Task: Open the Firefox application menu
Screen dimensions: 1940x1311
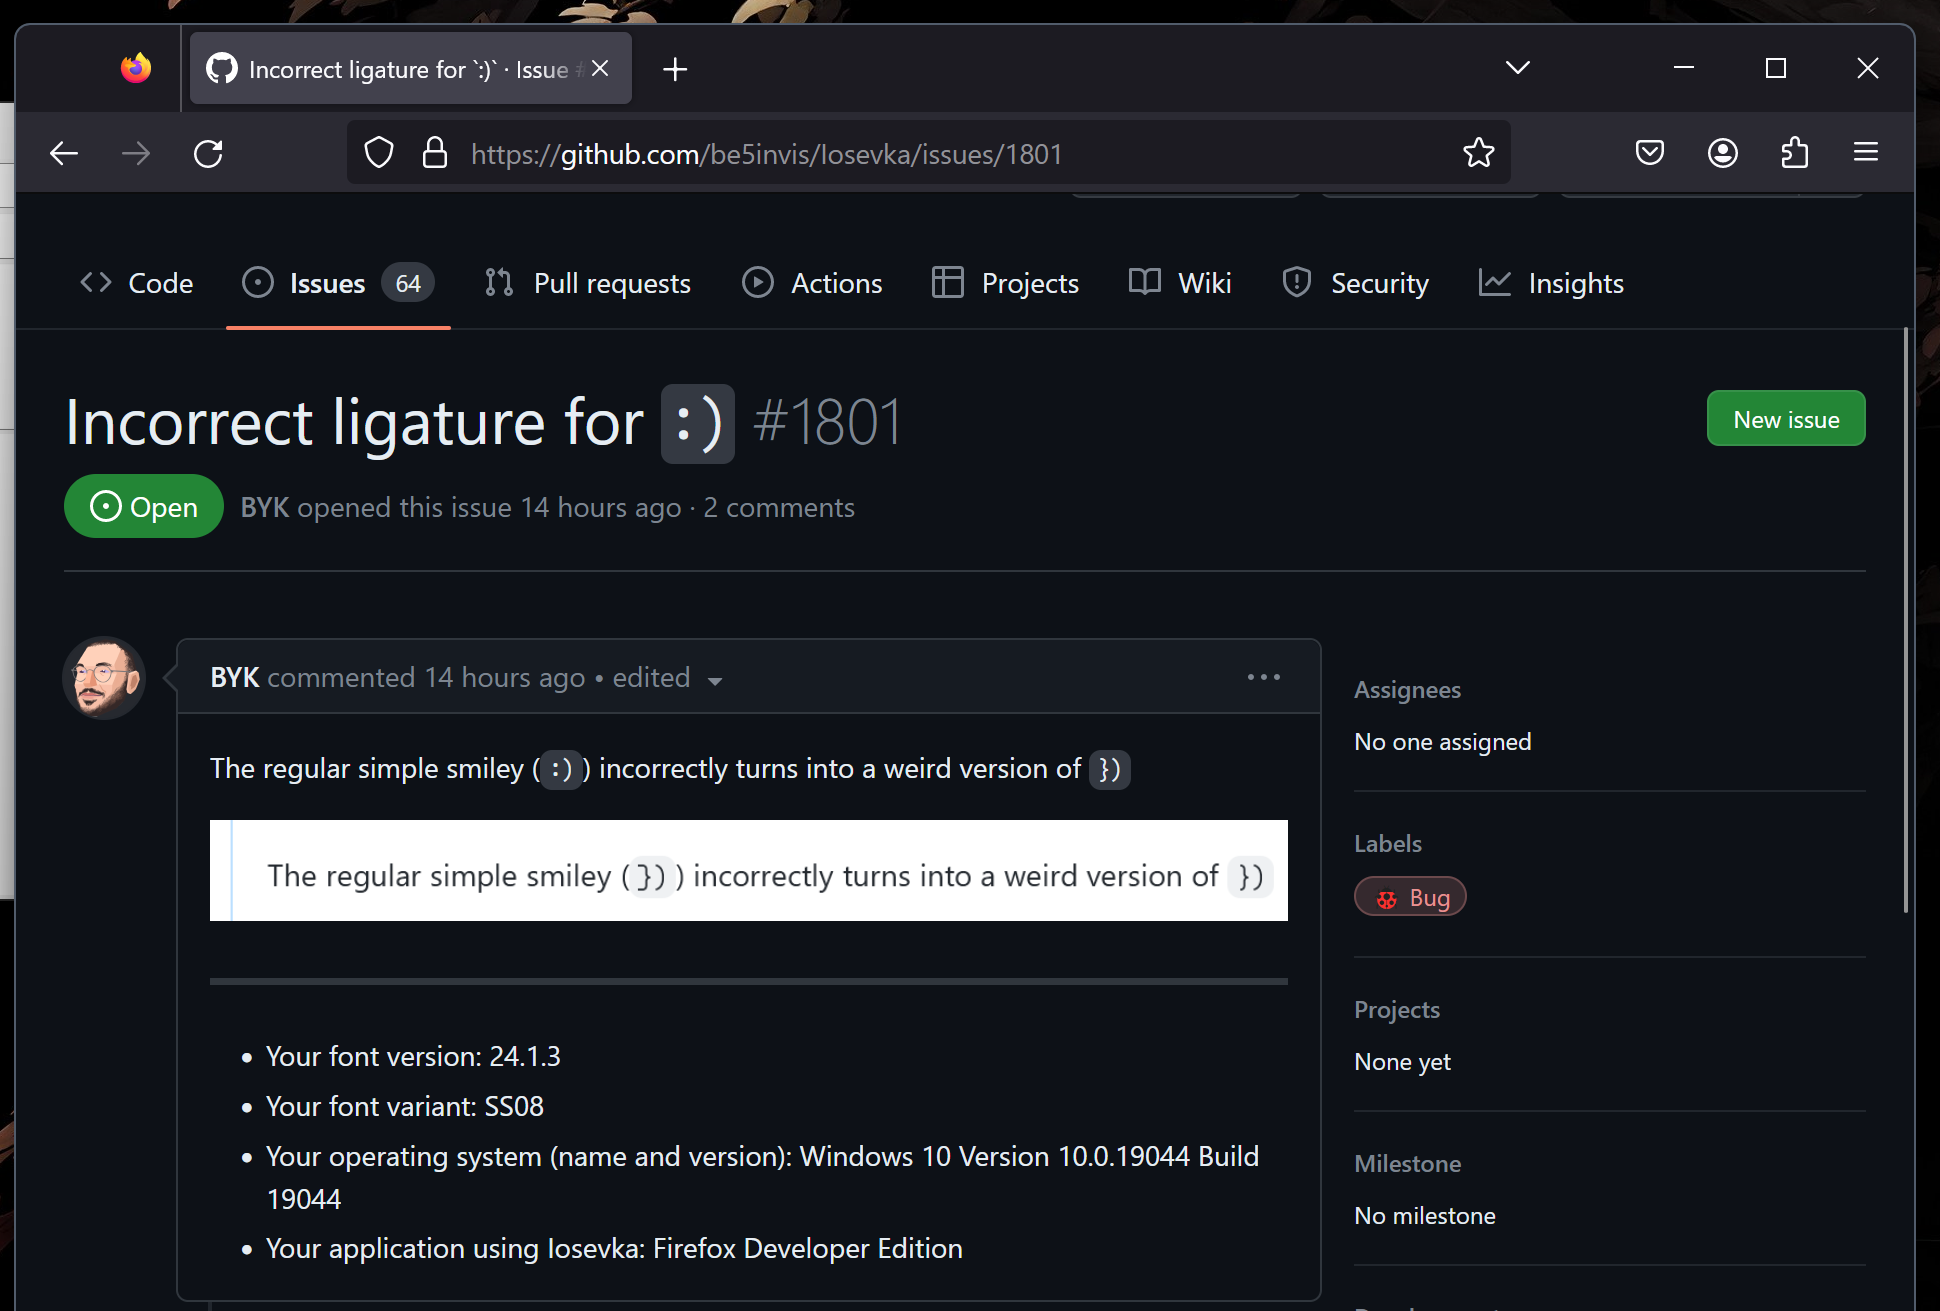Action: click(x=1865, y=152)
